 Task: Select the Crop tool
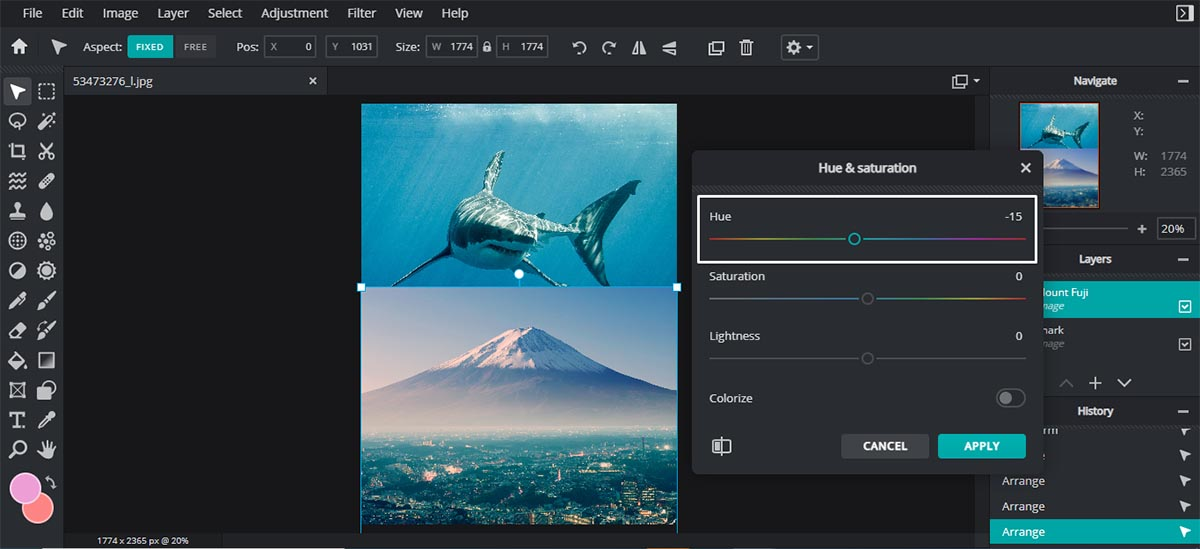17,151
